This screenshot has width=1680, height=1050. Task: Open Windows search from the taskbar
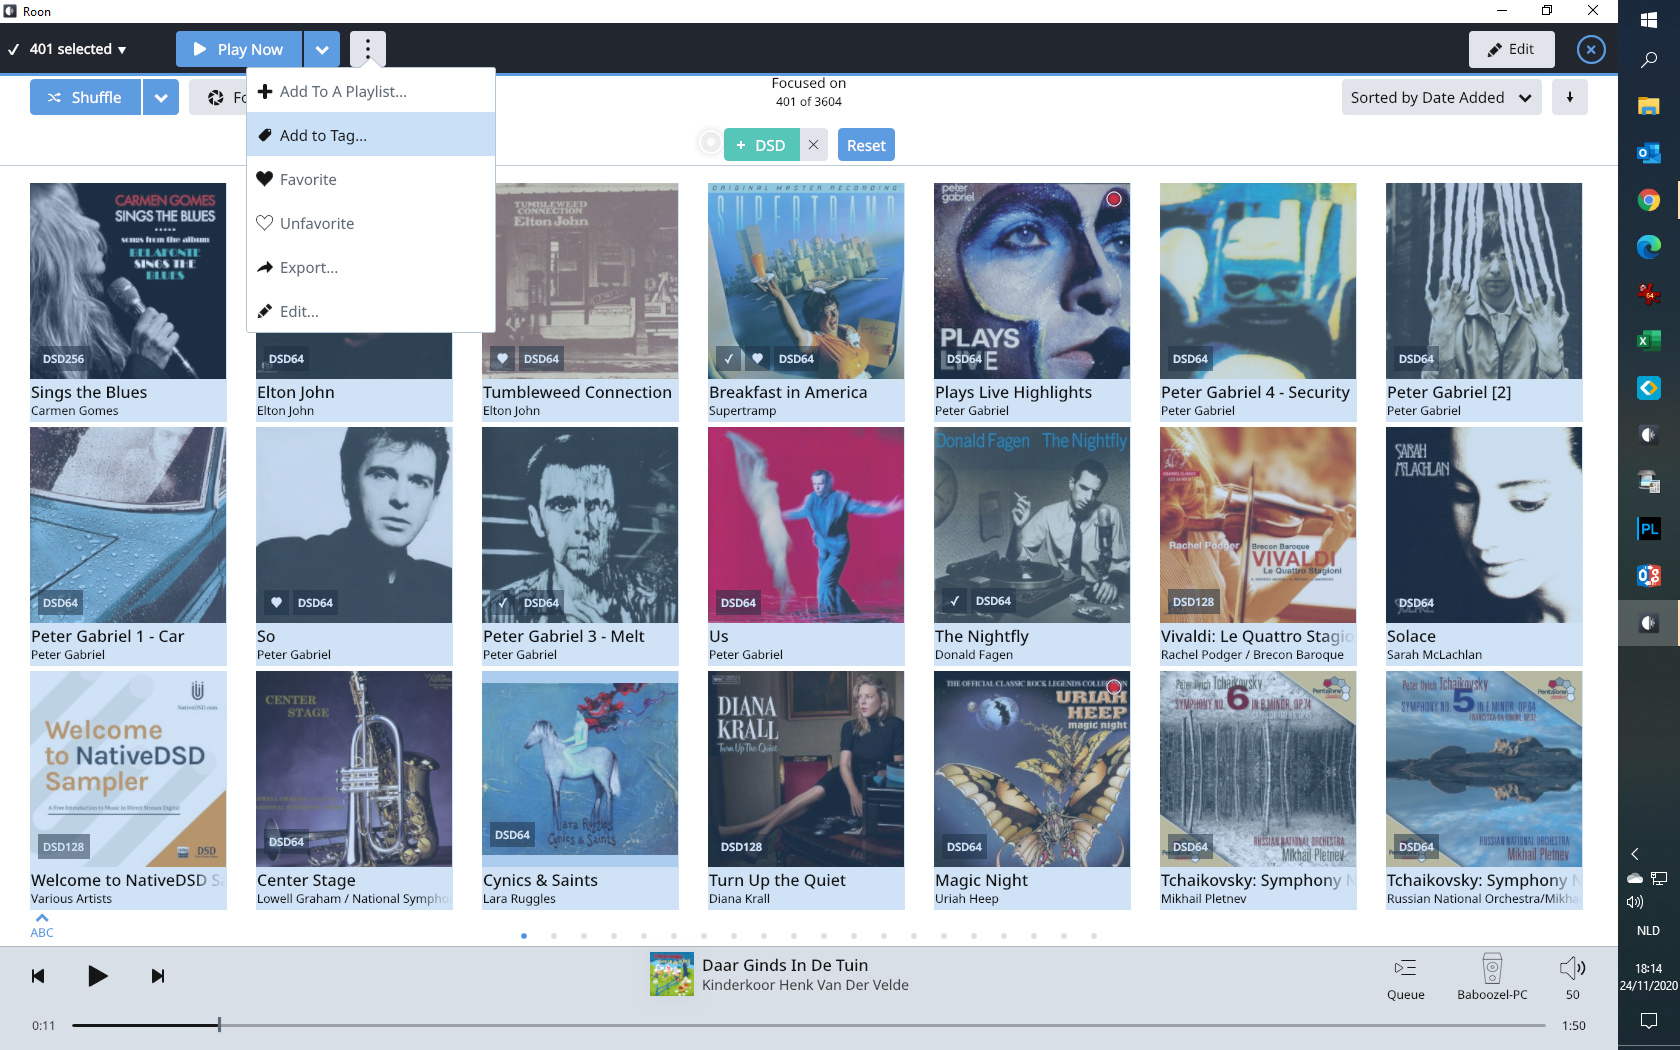tap(1649, 60)
